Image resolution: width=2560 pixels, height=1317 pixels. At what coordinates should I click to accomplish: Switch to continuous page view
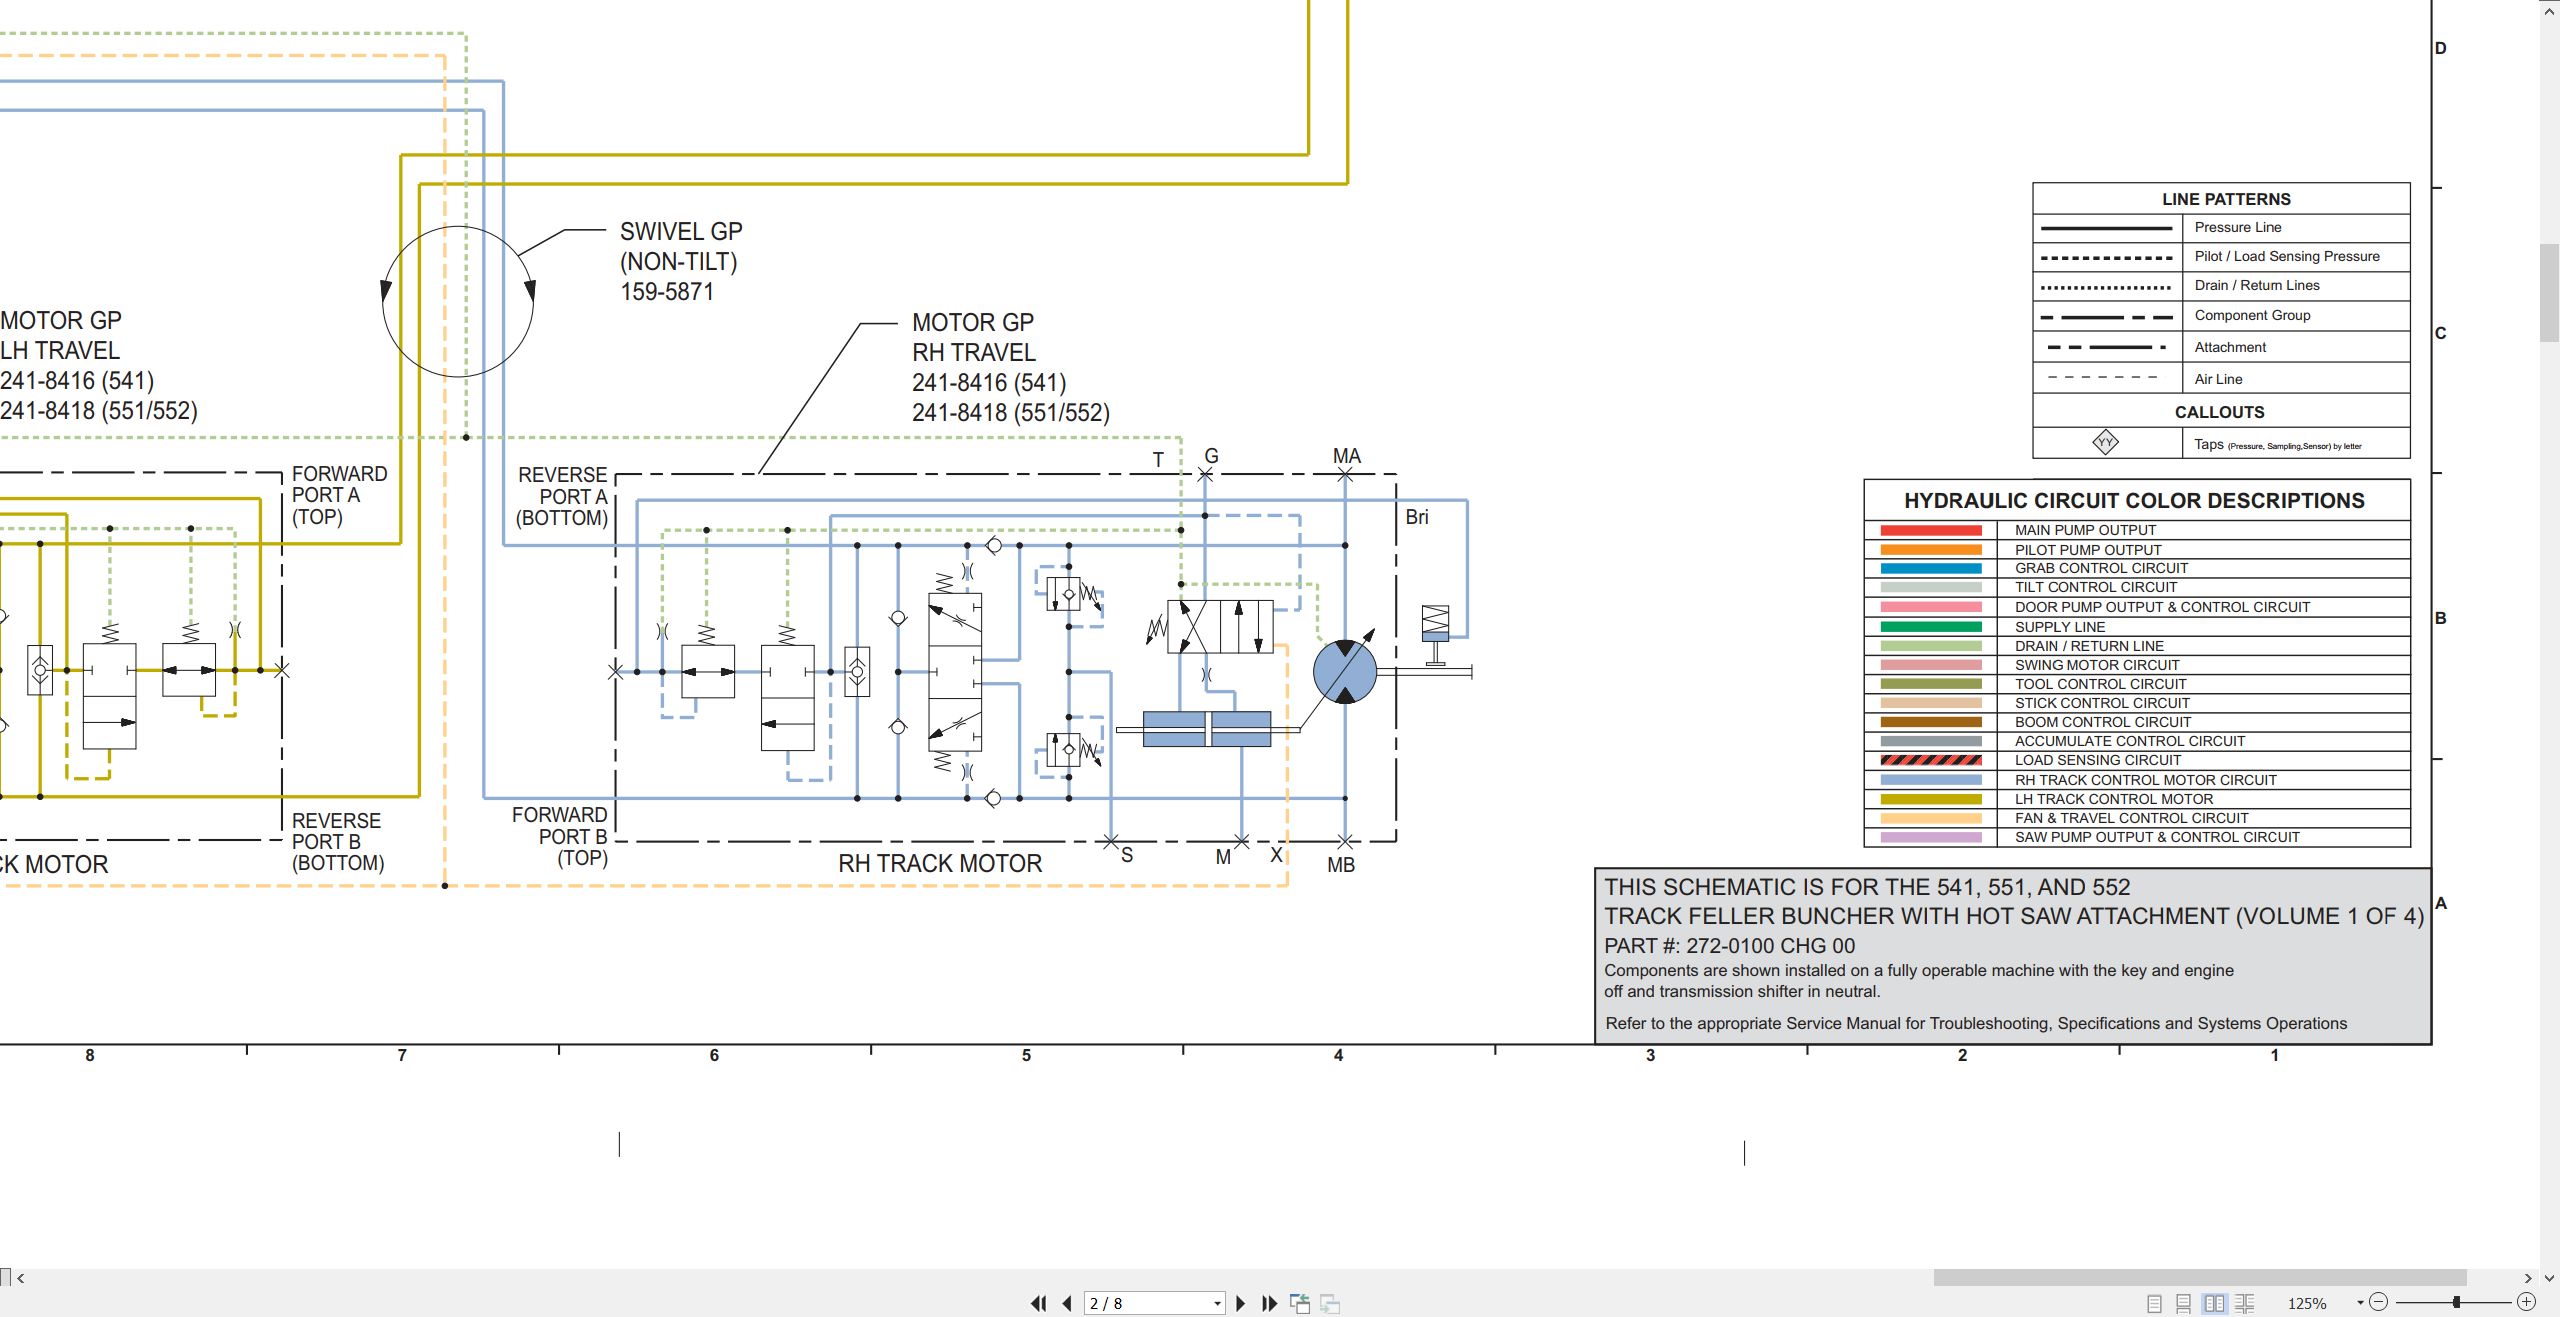[x=2183, y=1303]
